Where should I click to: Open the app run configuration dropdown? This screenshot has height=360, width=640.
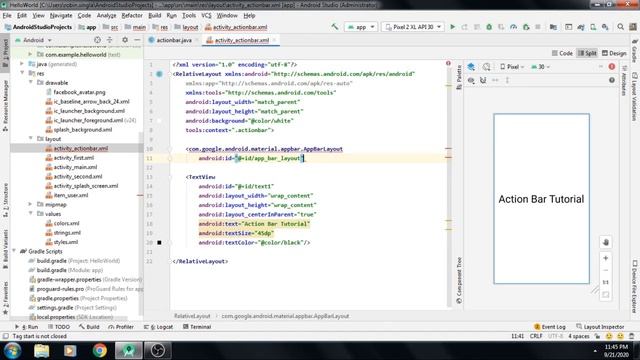coord(361,27)
